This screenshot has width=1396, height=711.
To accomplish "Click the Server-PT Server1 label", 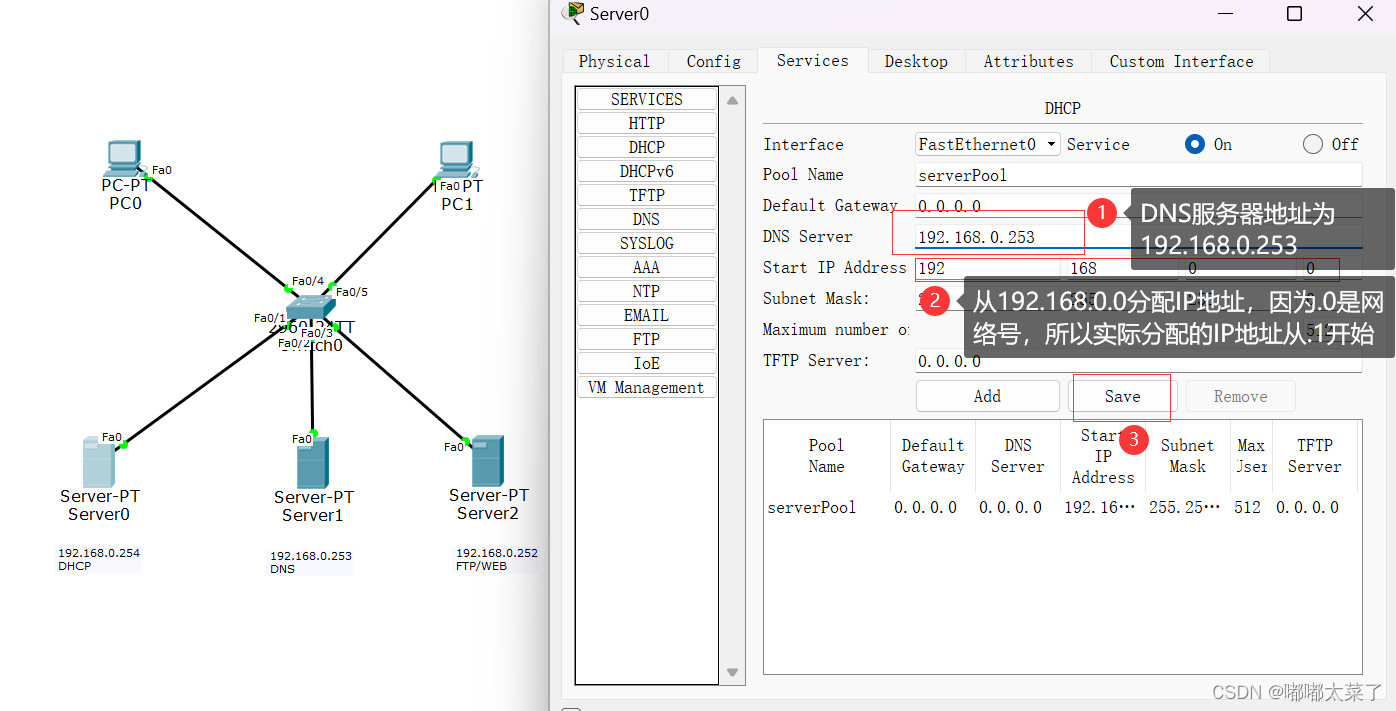I will click(x=313, y=506).
